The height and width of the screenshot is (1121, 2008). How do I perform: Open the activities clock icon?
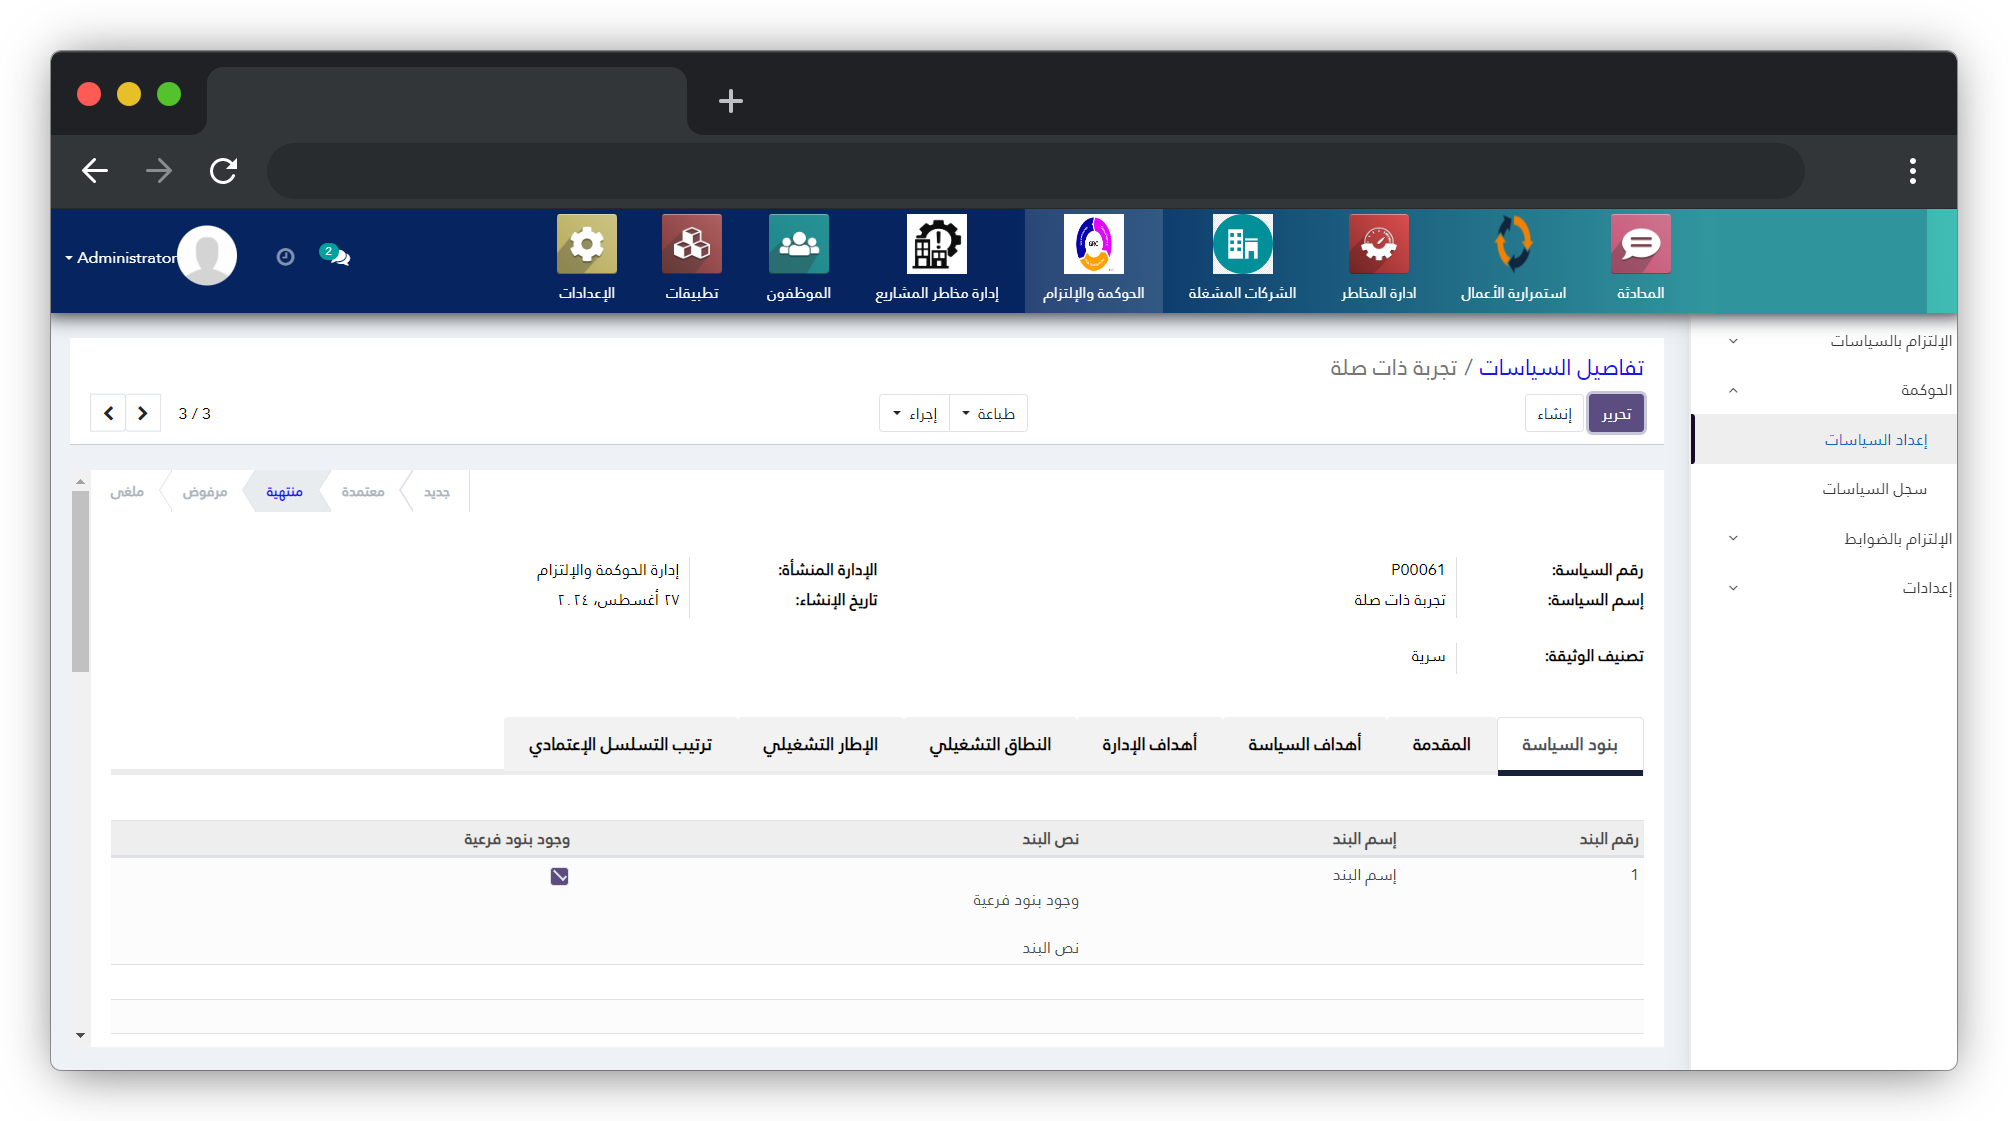point(285,257)
